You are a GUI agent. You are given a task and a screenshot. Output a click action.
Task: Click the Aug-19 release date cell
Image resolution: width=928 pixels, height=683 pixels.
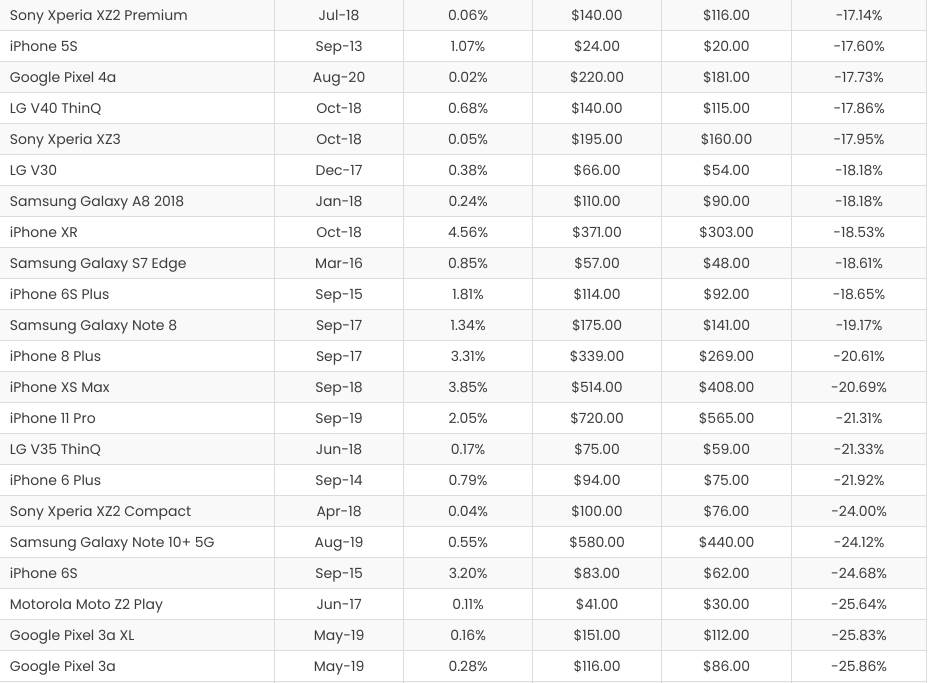click(x=339, y=542)
